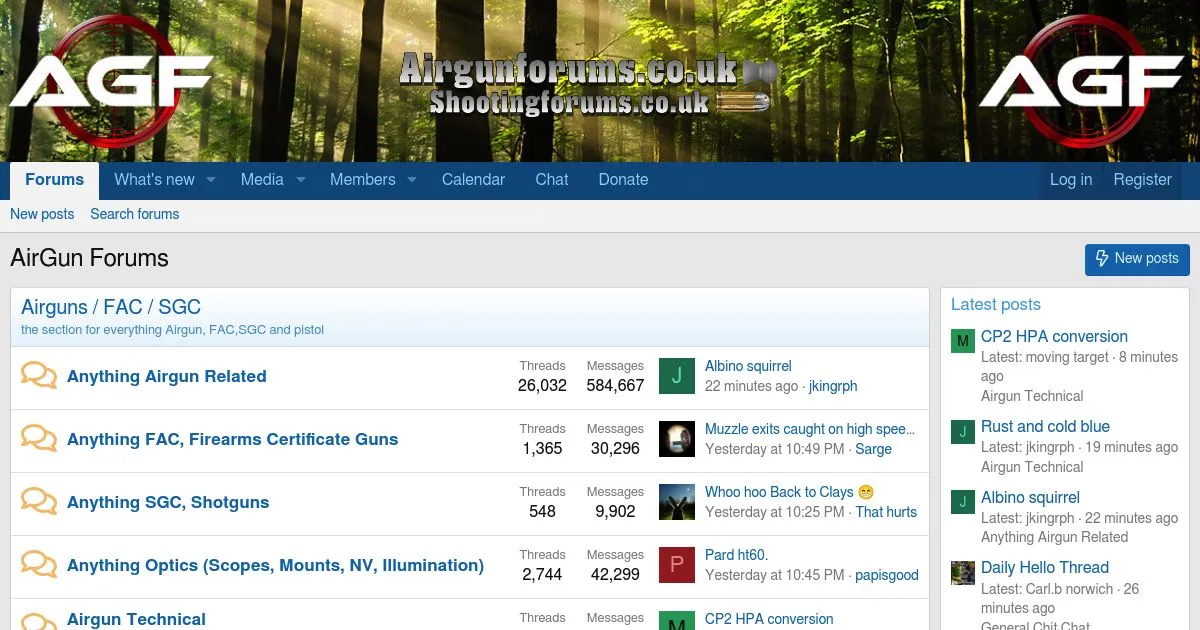The width and height of the screenshot is (1200, 630).
Task: Open M avatar beside CP2 HPA conversion in sidebar
Action: coord(962,341)
